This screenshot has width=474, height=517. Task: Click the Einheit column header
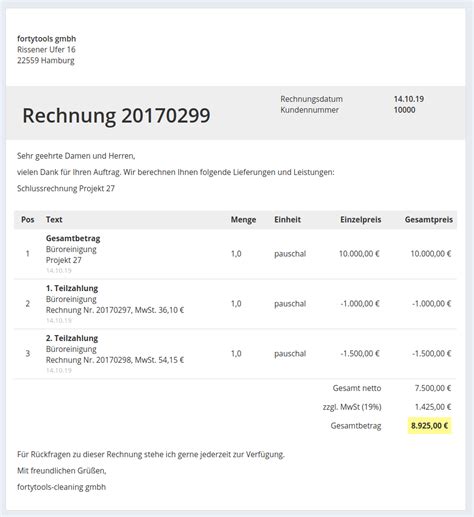(287, 220)
